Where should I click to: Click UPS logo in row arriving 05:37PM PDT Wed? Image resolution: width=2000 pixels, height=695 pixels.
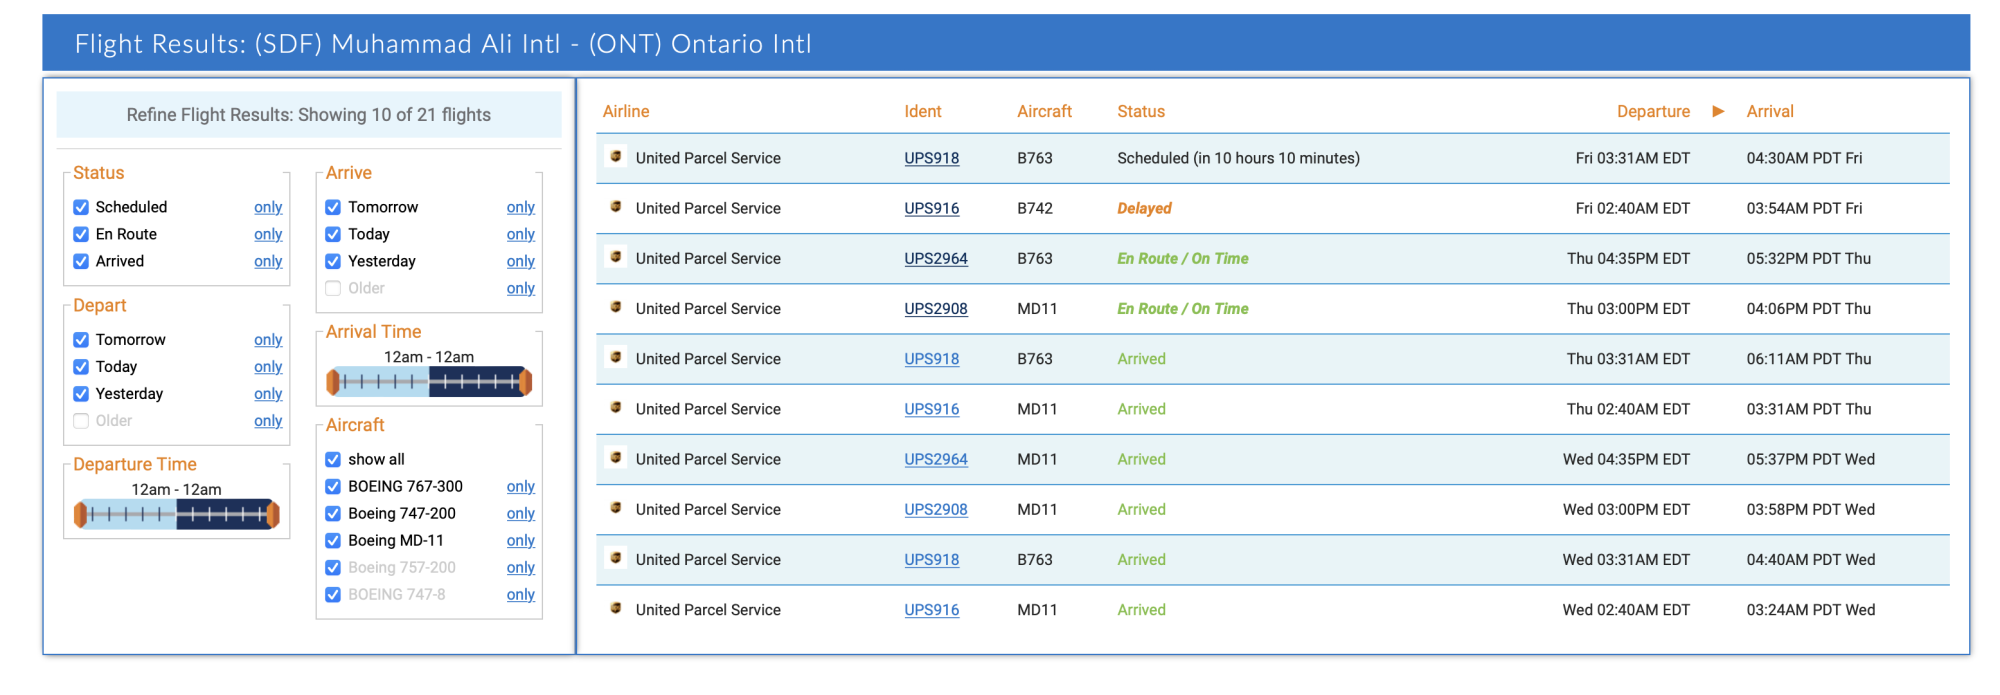click(616, 457)
